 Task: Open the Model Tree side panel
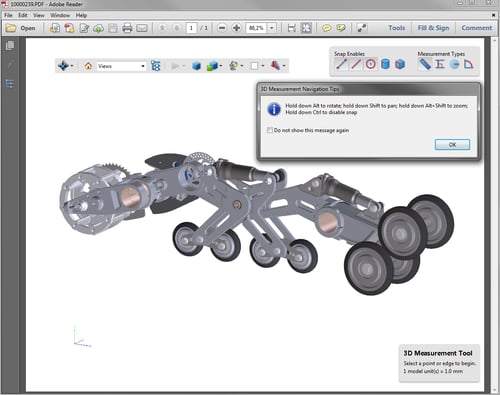[10, 84]
